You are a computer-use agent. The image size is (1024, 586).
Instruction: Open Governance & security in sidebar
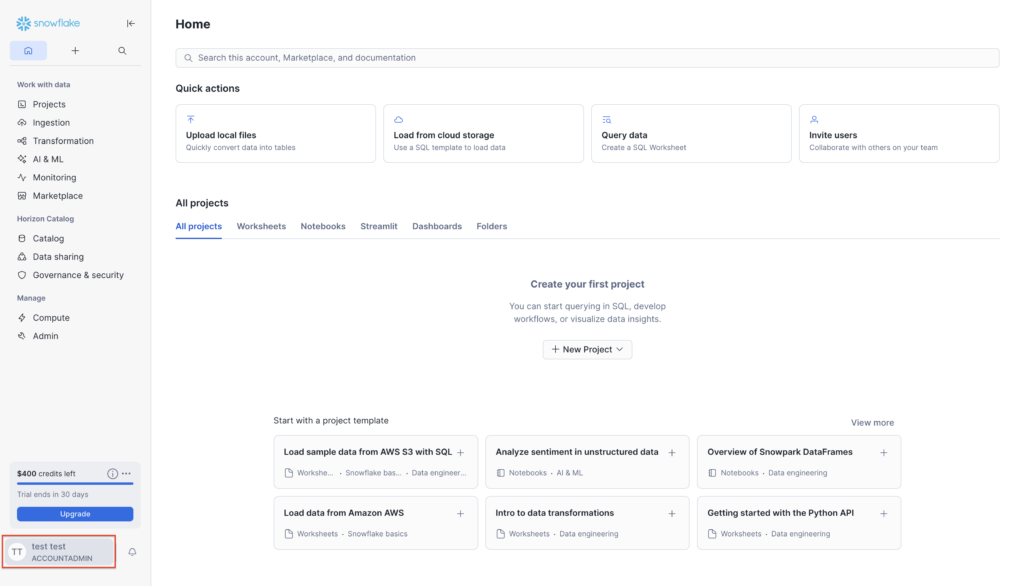pyautogui.click(x=77, y=275)
